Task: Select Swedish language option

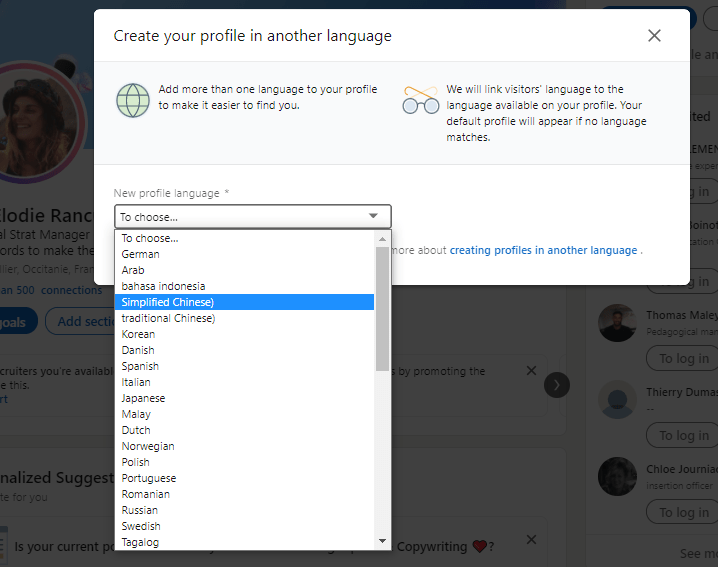Action: [245, 527]
